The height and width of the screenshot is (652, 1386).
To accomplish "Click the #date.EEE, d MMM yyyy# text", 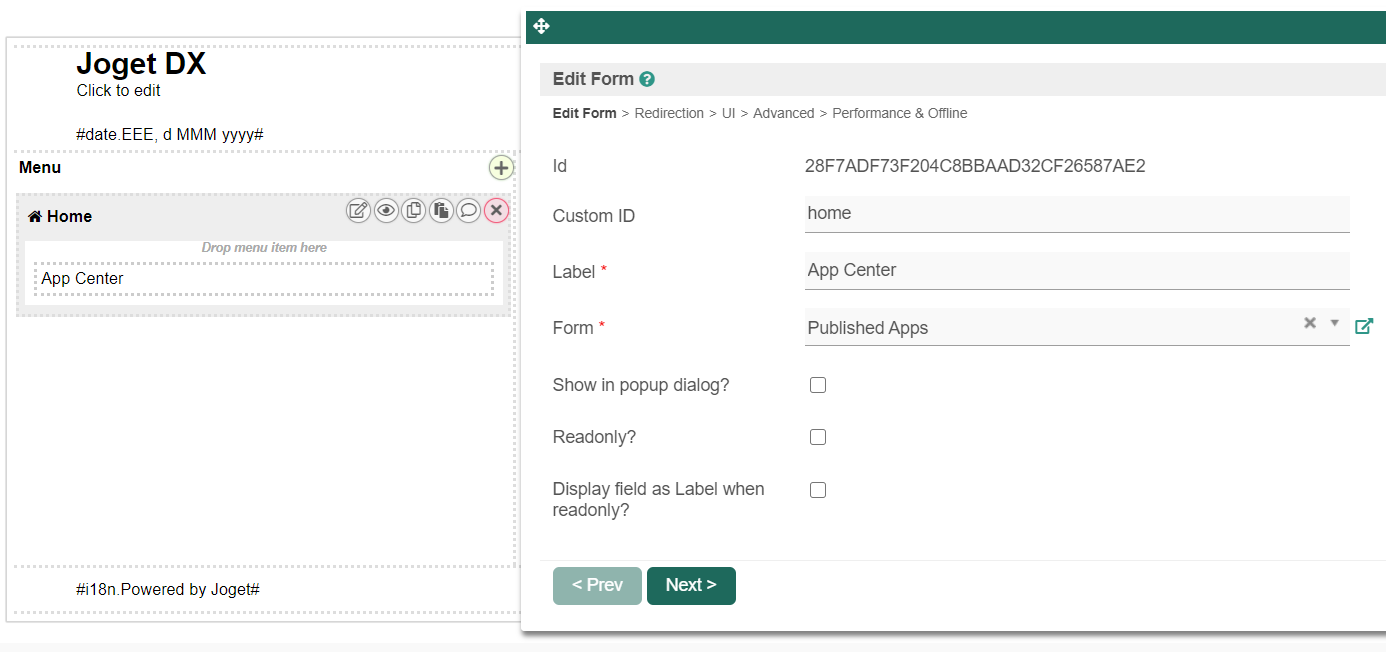I will tap(170, 134).
